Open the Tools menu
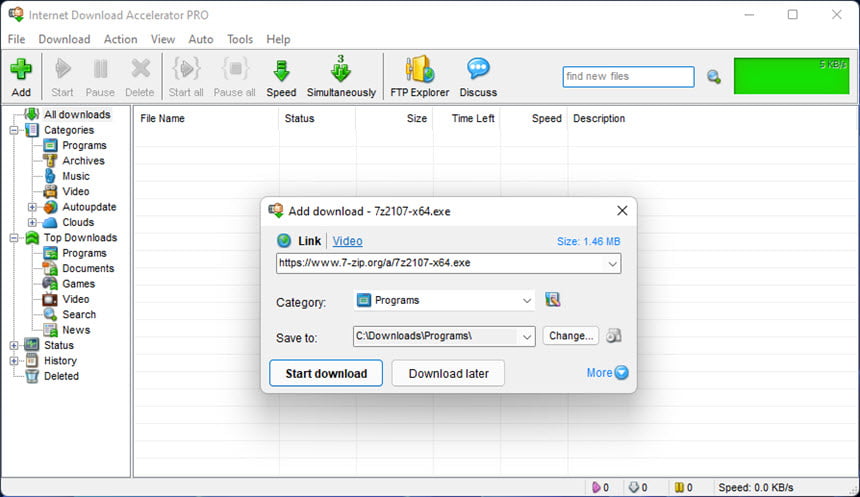The width and height of the screenshot is (860, 497). click(x=240, y=39)
